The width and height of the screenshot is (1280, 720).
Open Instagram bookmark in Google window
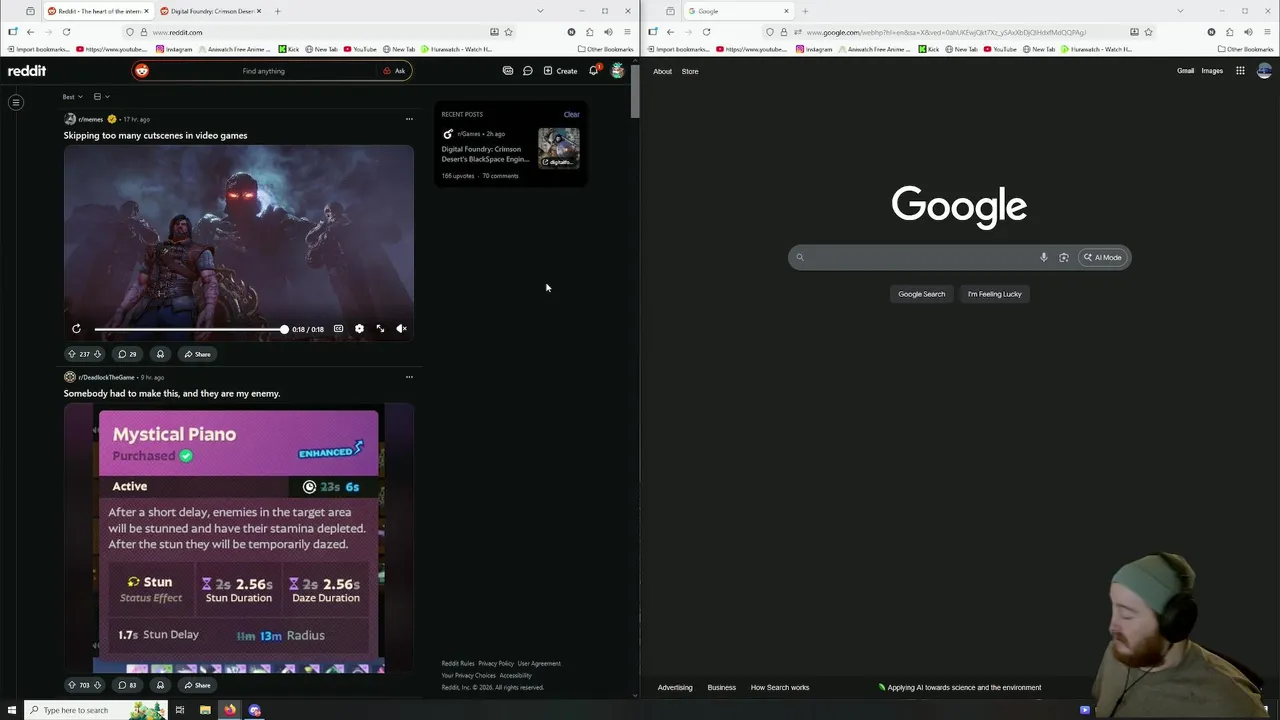(x=815, y=49)
